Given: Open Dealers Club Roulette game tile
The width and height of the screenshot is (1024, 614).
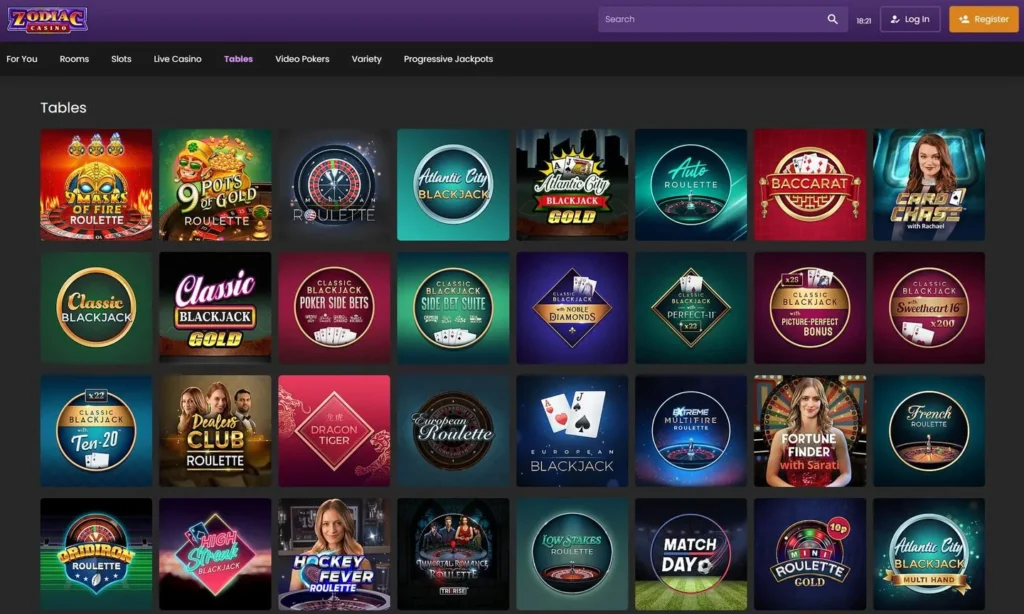Looking at the screenshot, I should click(x=215, y=430).
